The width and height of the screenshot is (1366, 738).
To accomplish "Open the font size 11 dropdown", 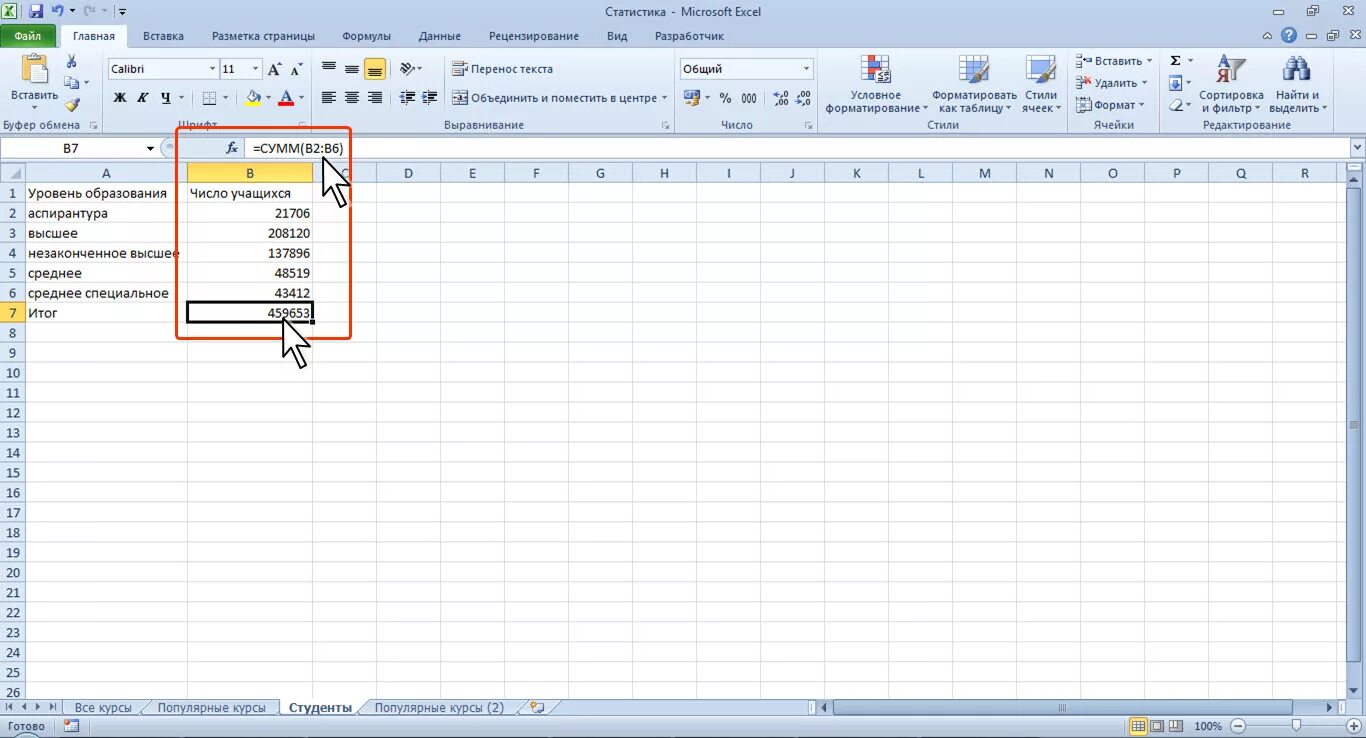I will pyautogui.click(x=255, y=69).
